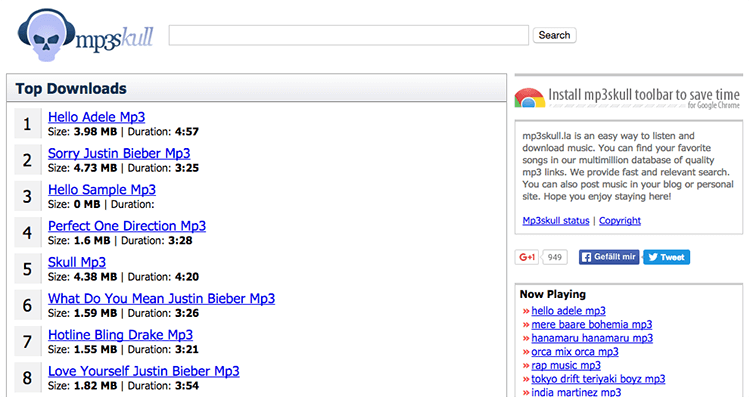750x397 pixels.
Task: Open Love Yourself Justin Bieber Mp3 link
Action: [143, 372]
